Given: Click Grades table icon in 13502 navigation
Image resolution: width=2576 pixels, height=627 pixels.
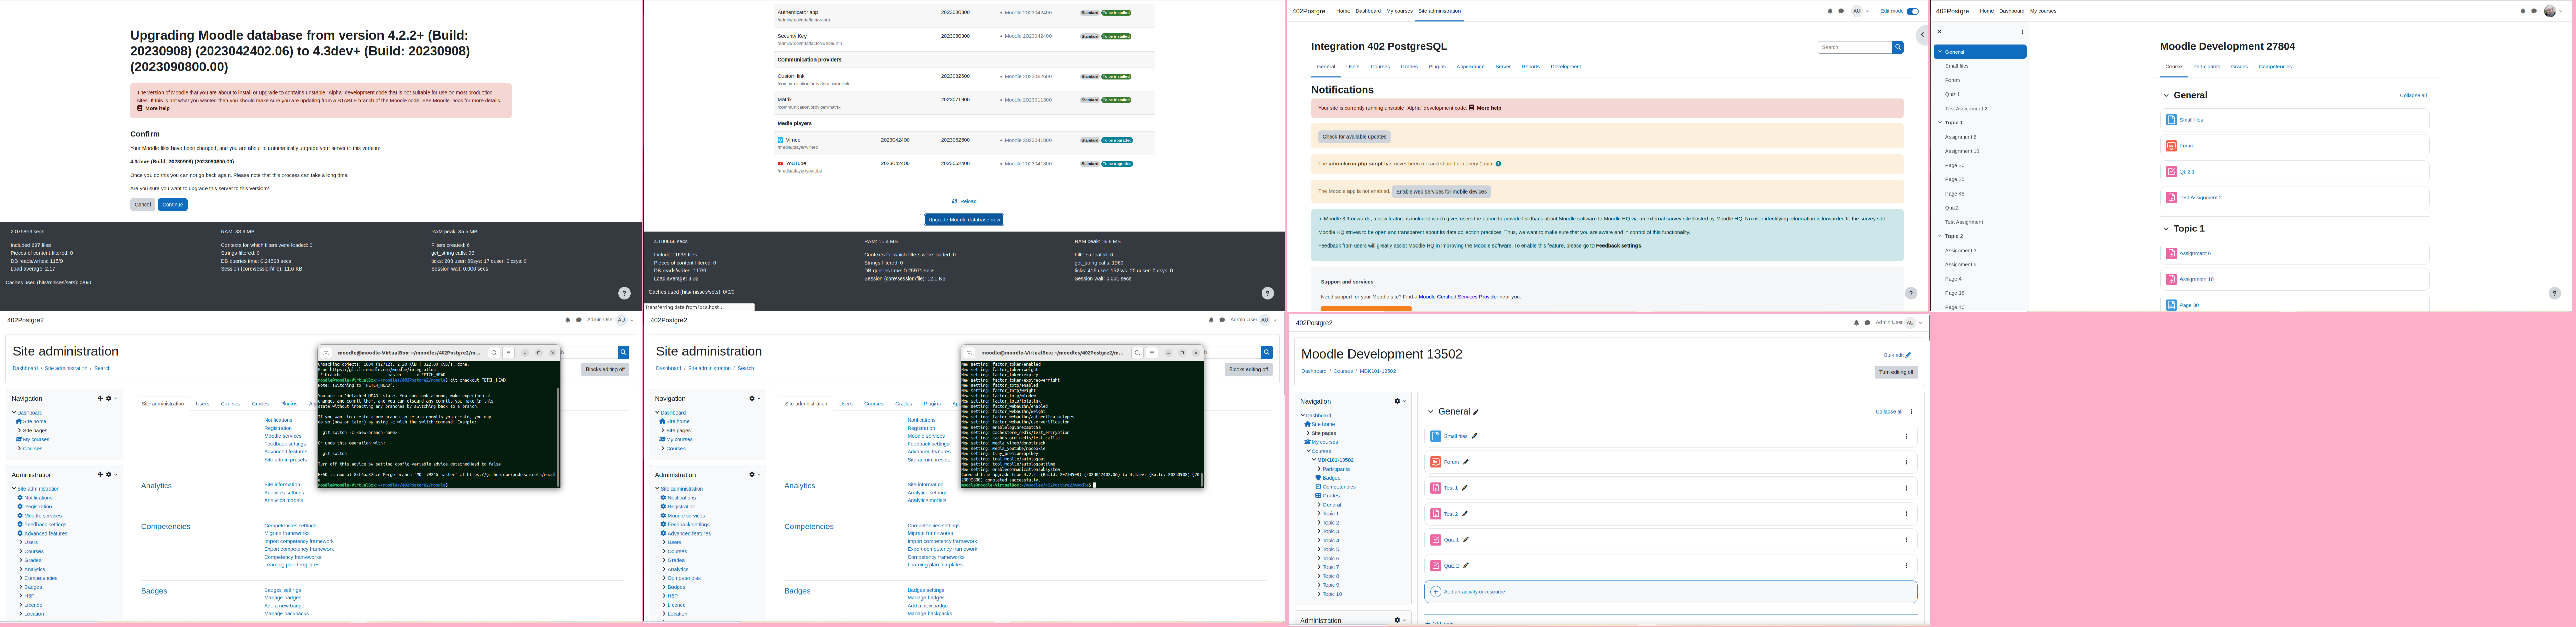Looking at the screenshot, I should [x=1318, y=496].
